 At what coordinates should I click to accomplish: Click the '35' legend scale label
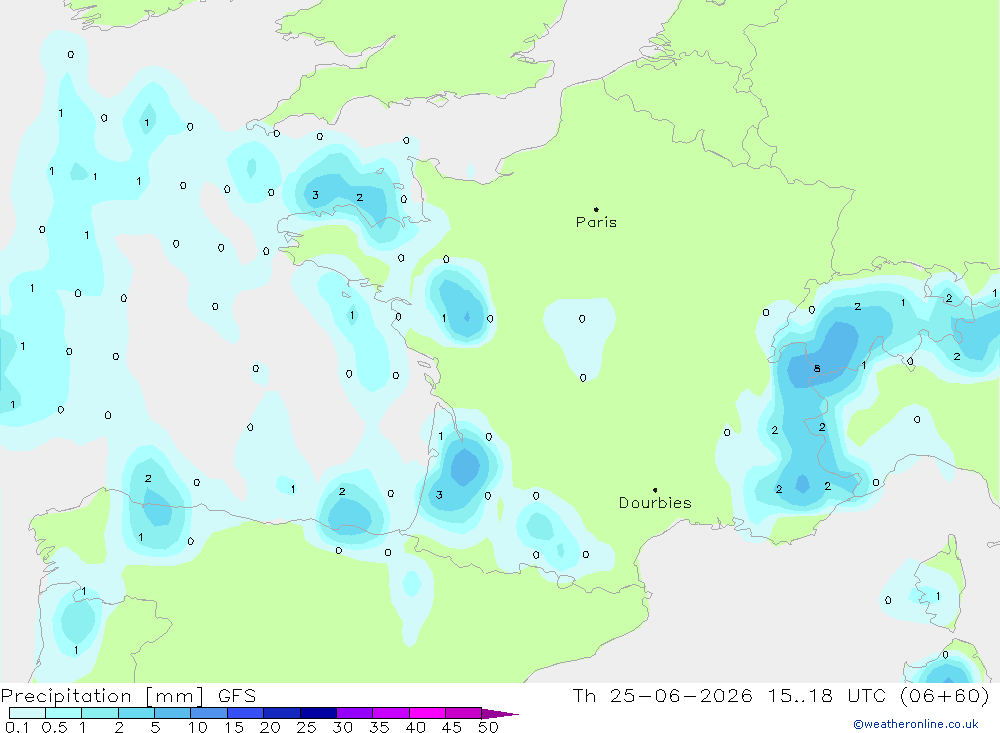[x=379, y=727]
